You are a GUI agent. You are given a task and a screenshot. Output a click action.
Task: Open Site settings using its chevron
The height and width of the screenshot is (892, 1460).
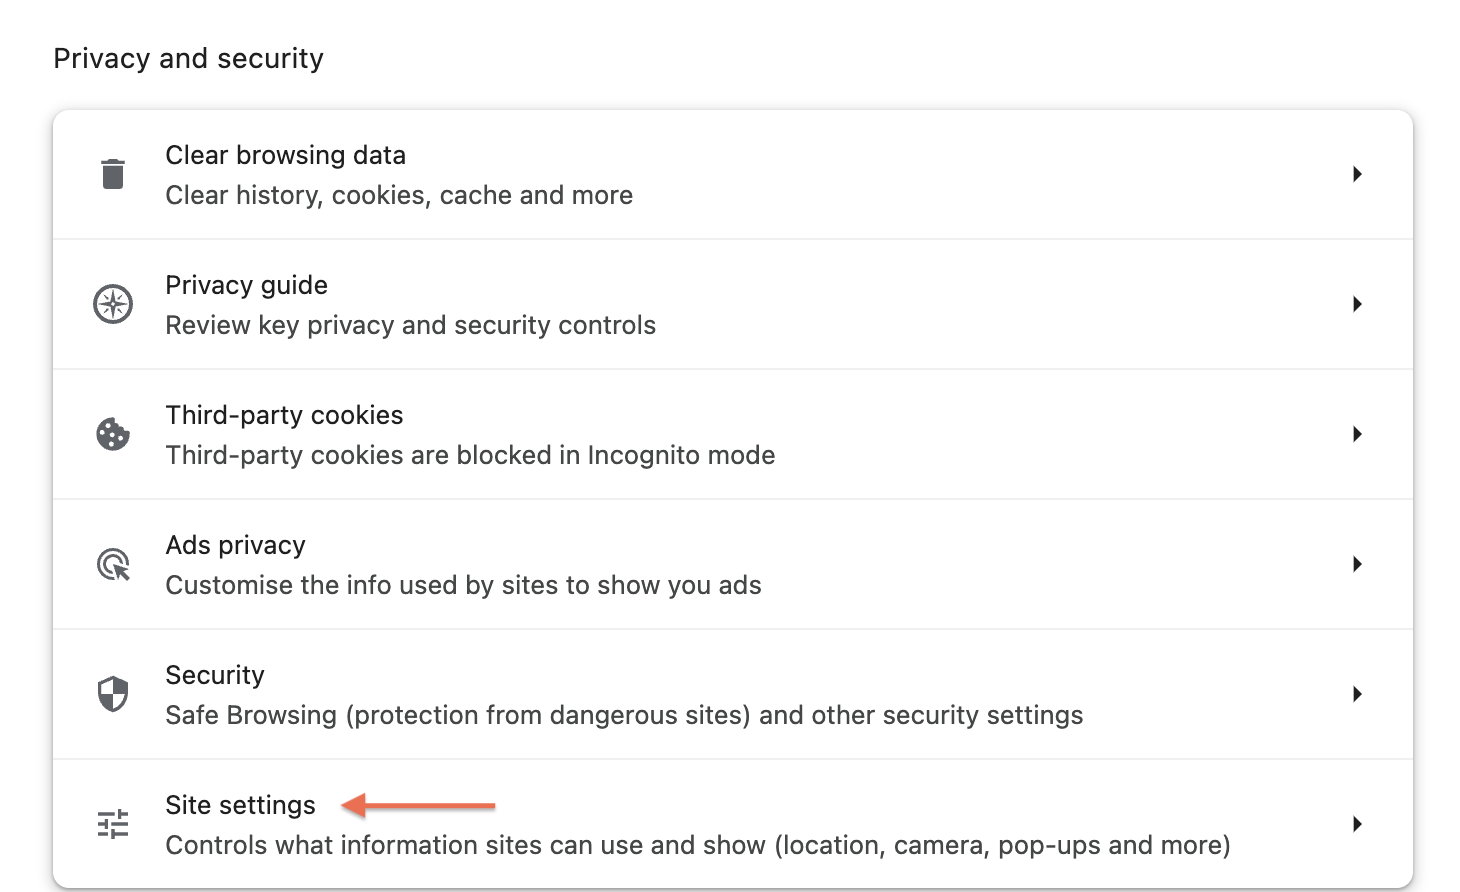(1357, 823)
